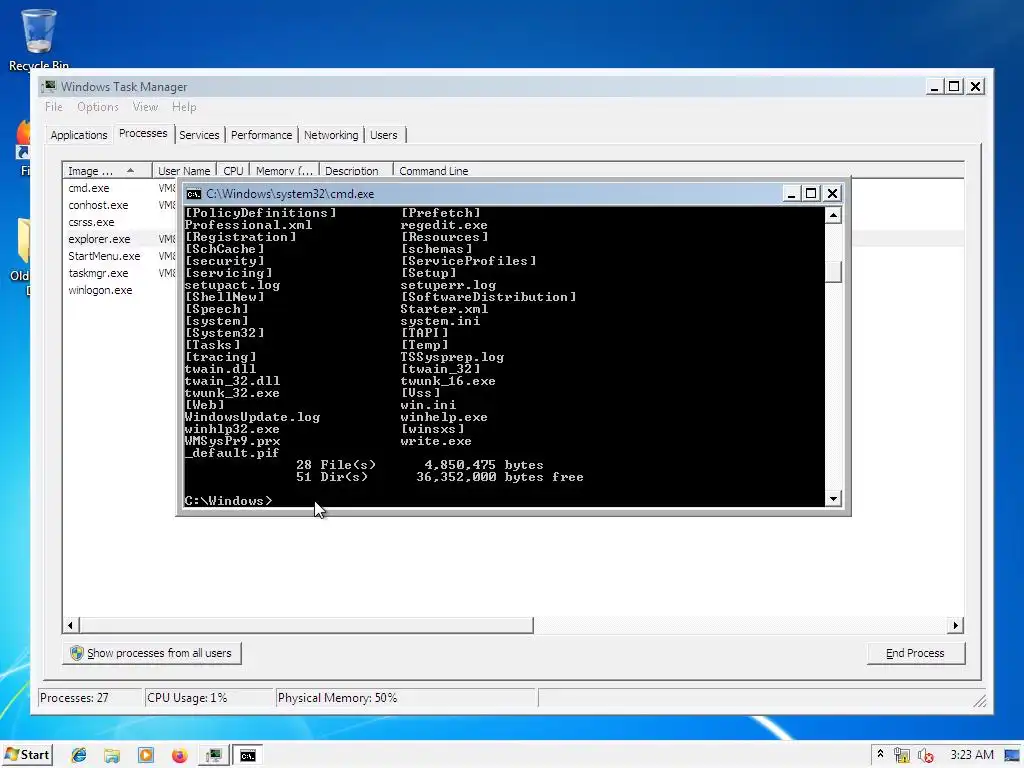
Task: Click the Physical Memory: 50% status entry
Action: tap(406, 697)
